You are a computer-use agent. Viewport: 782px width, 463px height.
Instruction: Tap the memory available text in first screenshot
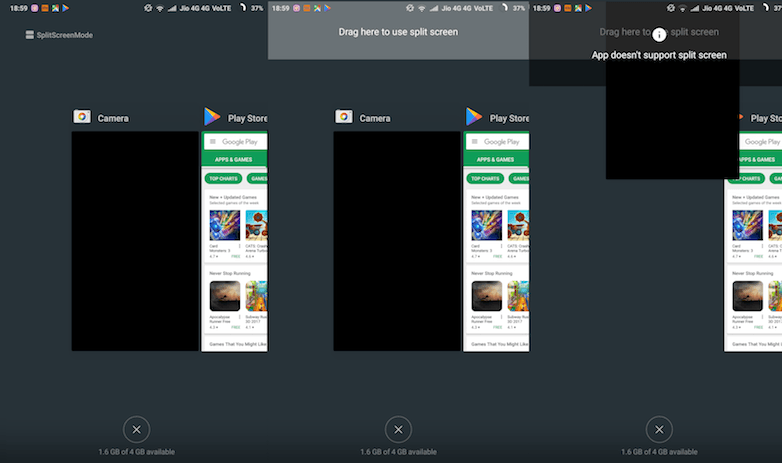click(x=137, y=452)
